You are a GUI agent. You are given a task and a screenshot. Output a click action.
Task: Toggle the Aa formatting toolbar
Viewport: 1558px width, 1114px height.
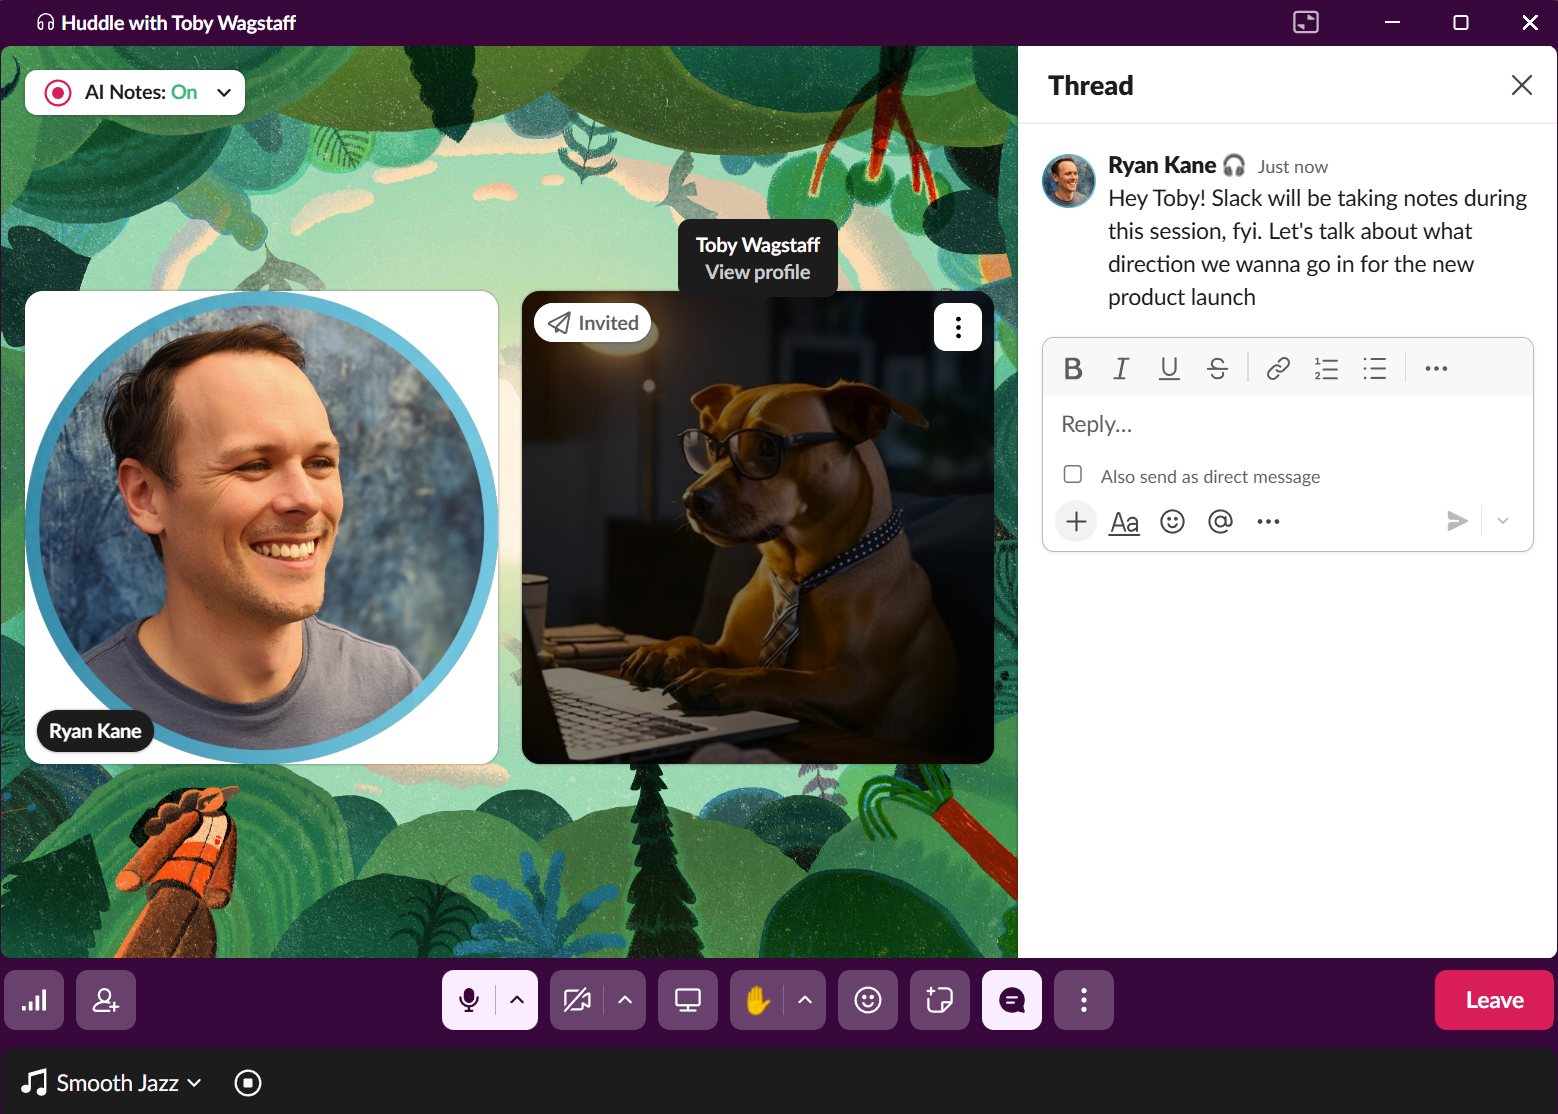(1124, 522)
